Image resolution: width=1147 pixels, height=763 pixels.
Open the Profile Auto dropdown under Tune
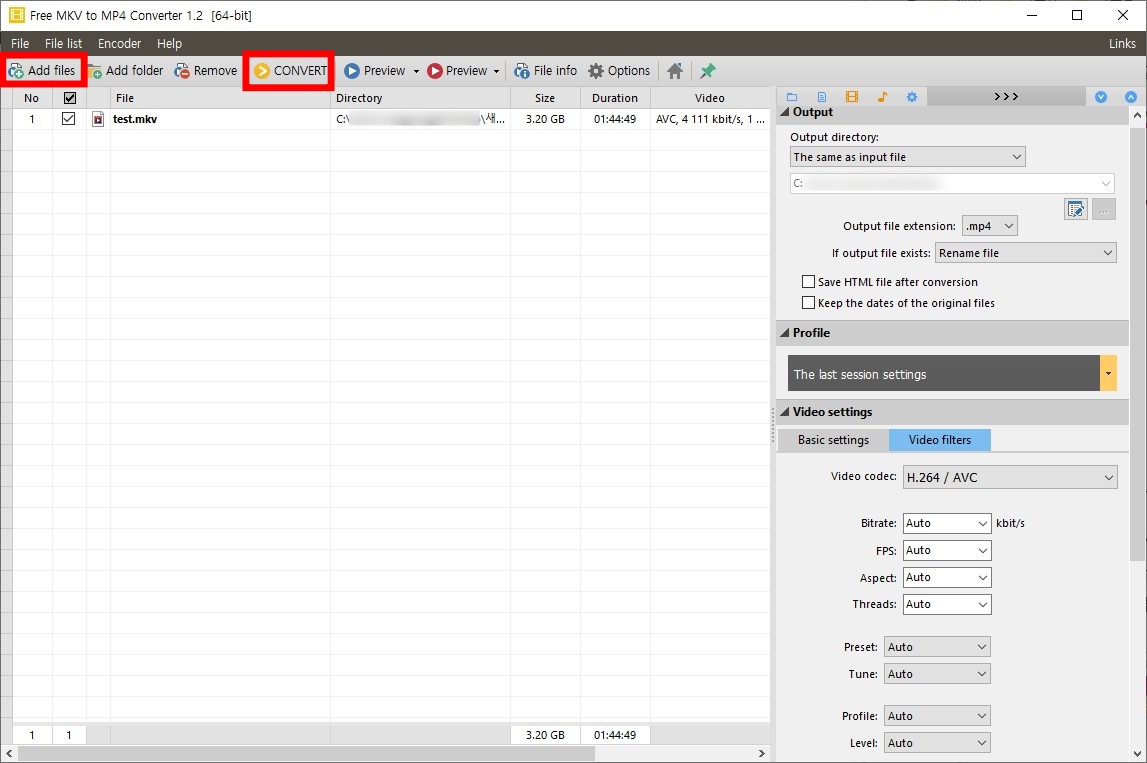[937, 715]
